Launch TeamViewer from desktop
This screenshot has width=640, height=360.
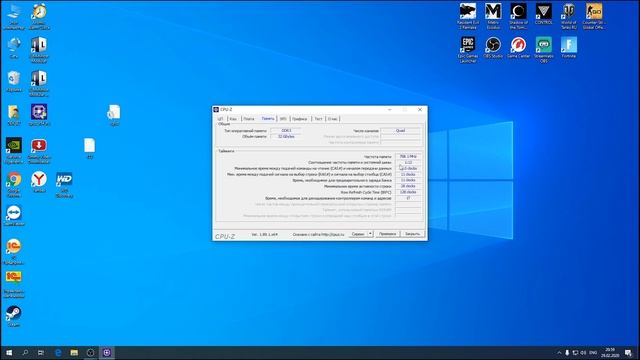[x=14, y=215]
